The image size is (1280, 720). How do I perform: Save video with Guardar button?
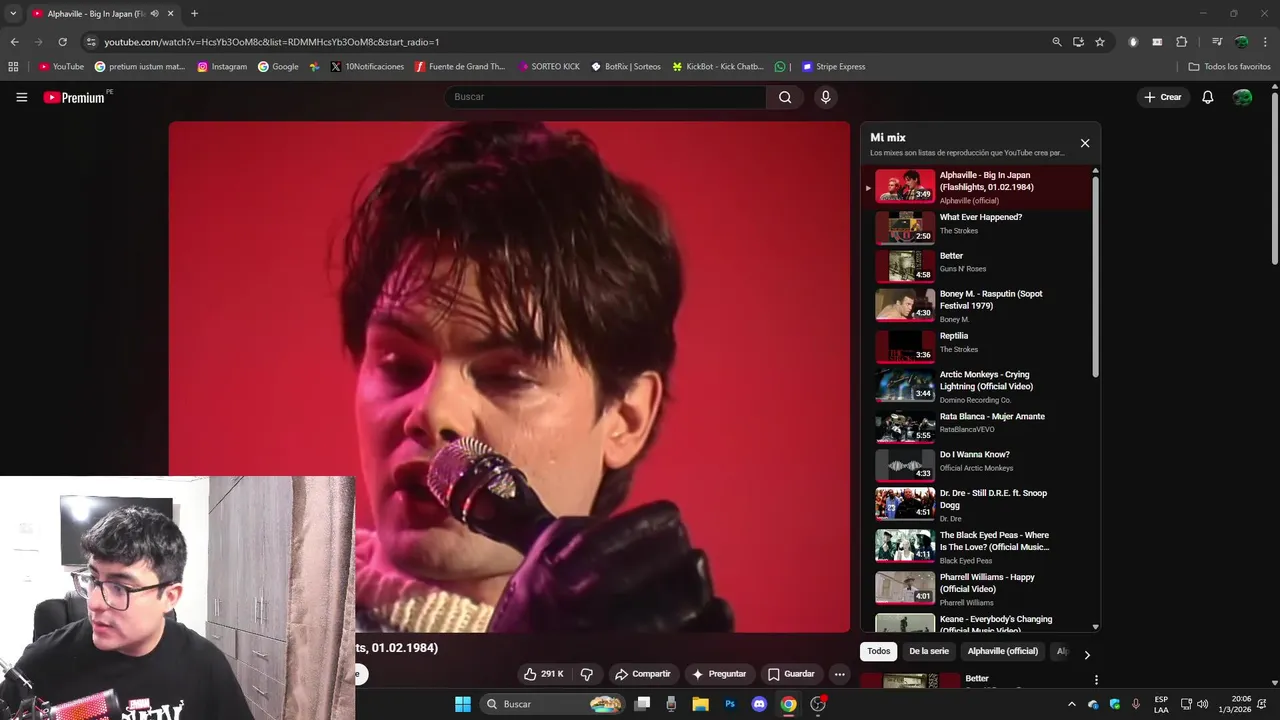point(791,674)
